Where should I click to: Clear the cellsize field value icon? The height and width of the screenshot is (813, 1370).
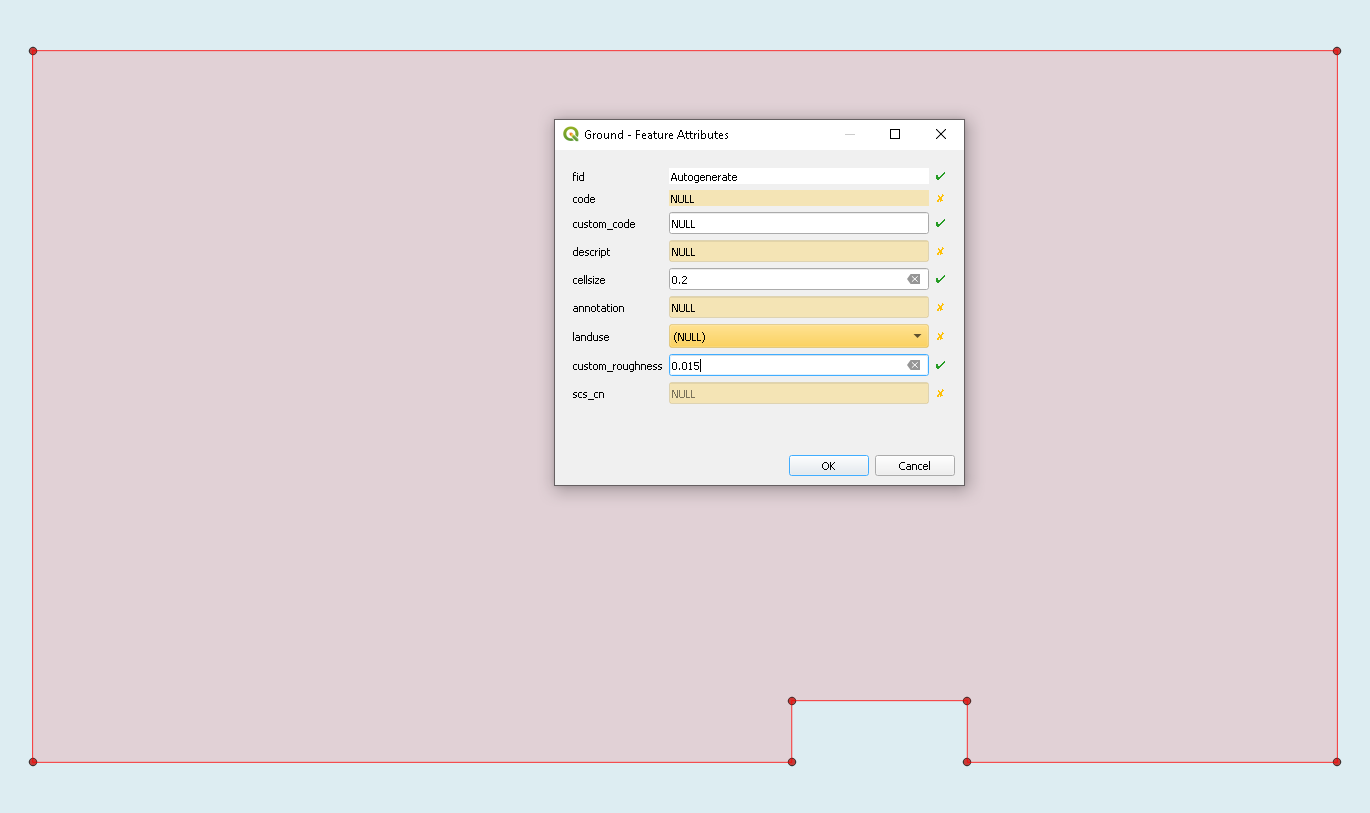click(x=913, y=280)
